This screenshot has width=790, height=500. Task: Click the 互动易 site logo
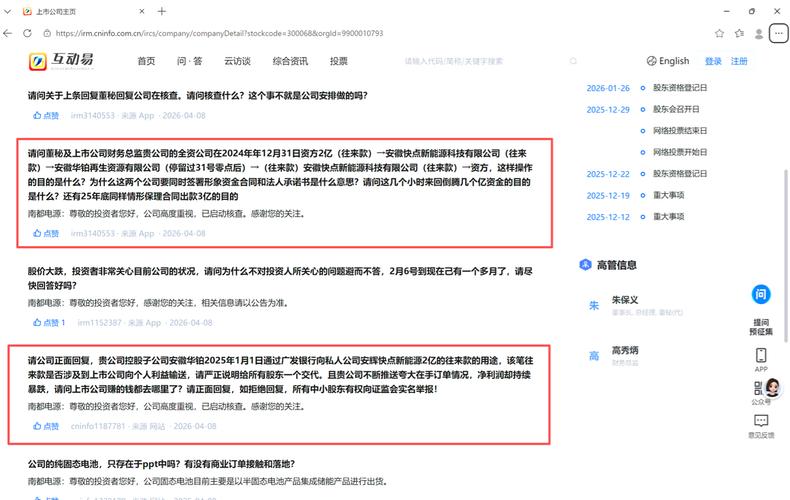[x=61, y=61]
